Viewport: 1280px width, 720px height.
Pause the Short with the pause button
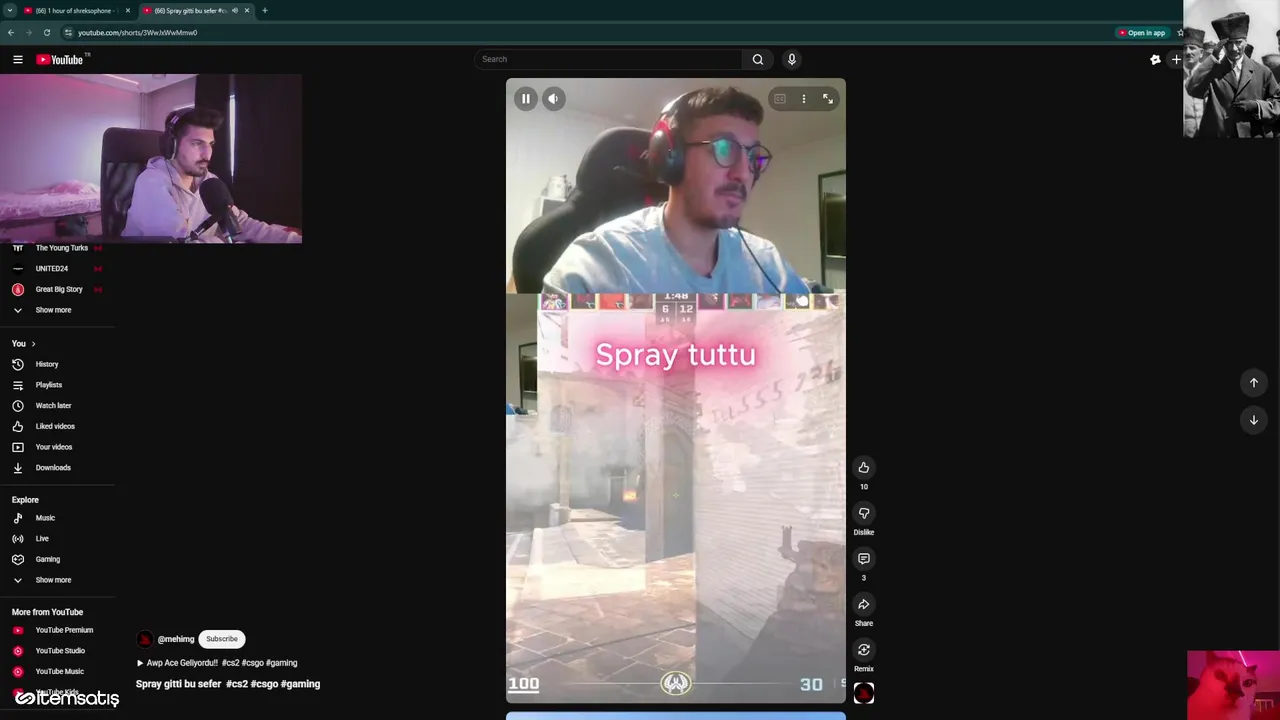[x=526, y=99]
